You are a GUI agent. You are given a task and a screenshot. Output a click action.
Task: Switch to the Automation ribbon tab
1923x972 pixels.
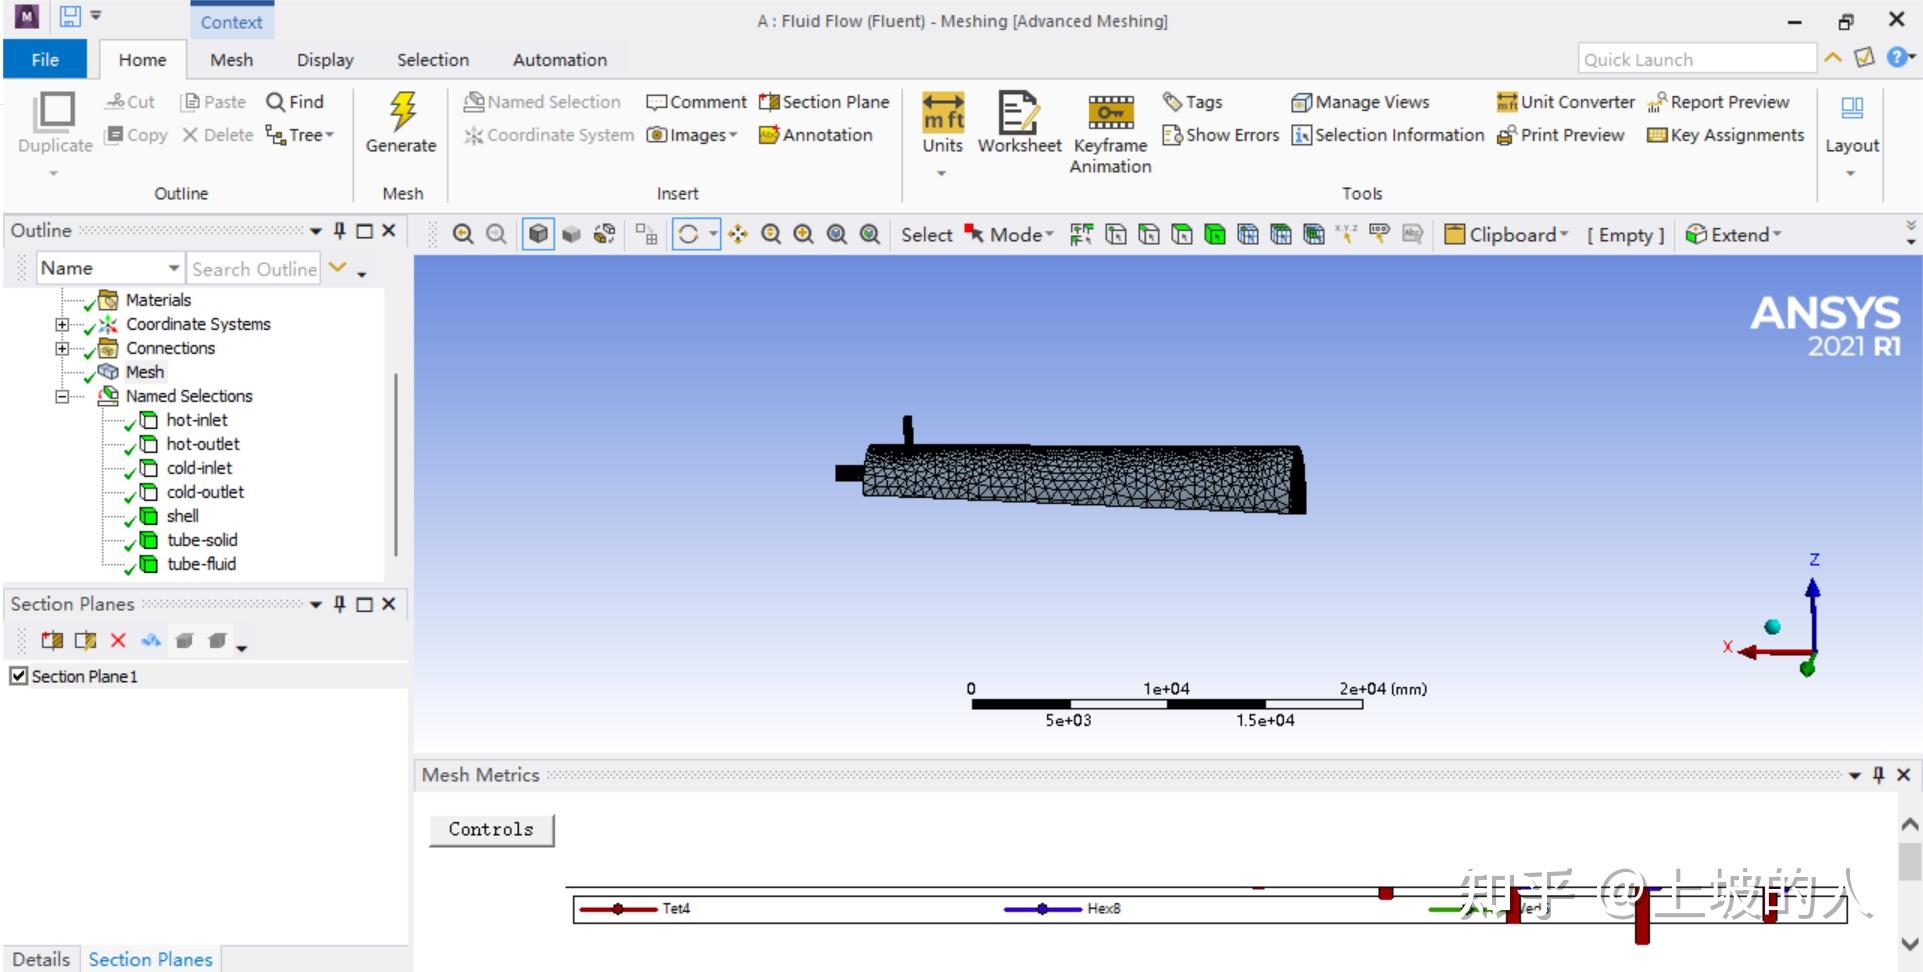tap(558, 59)
